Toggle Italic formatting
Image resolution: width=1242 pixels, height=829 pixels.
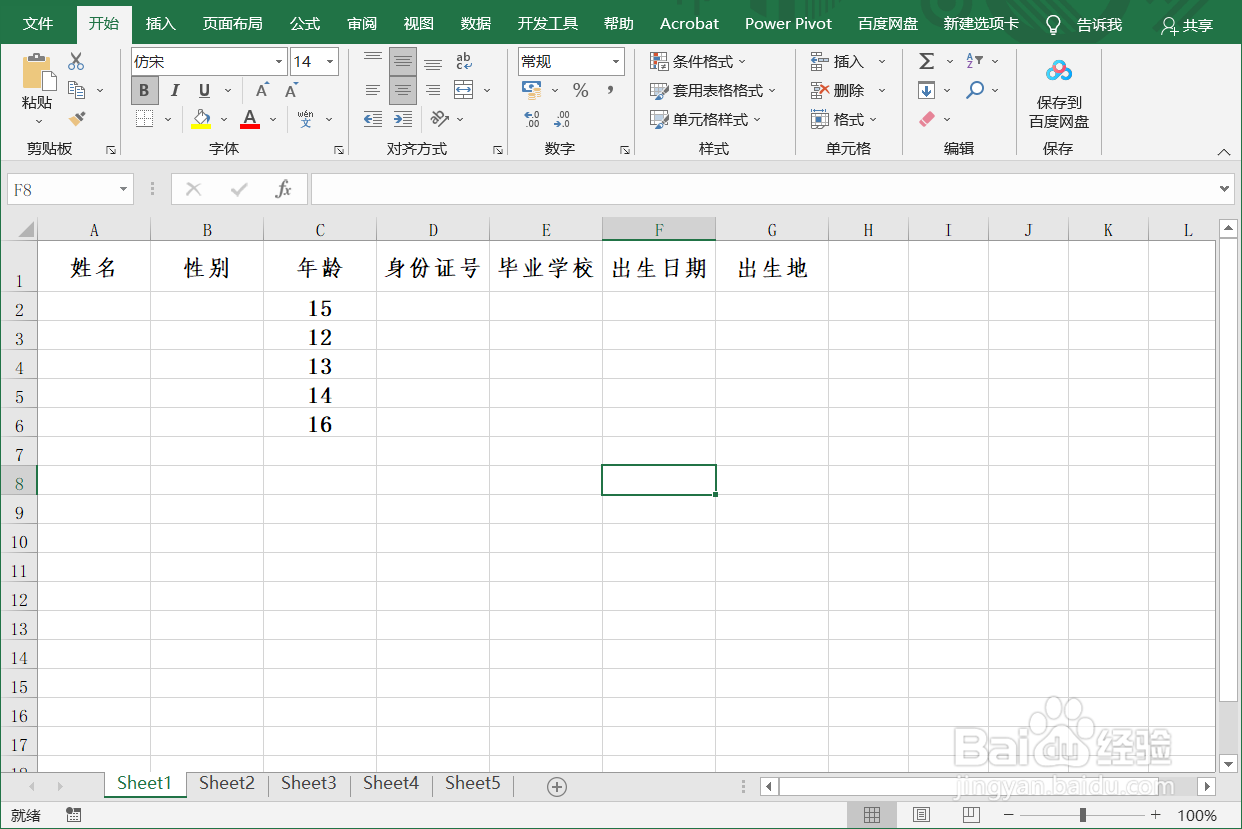[x=174, y=90]
